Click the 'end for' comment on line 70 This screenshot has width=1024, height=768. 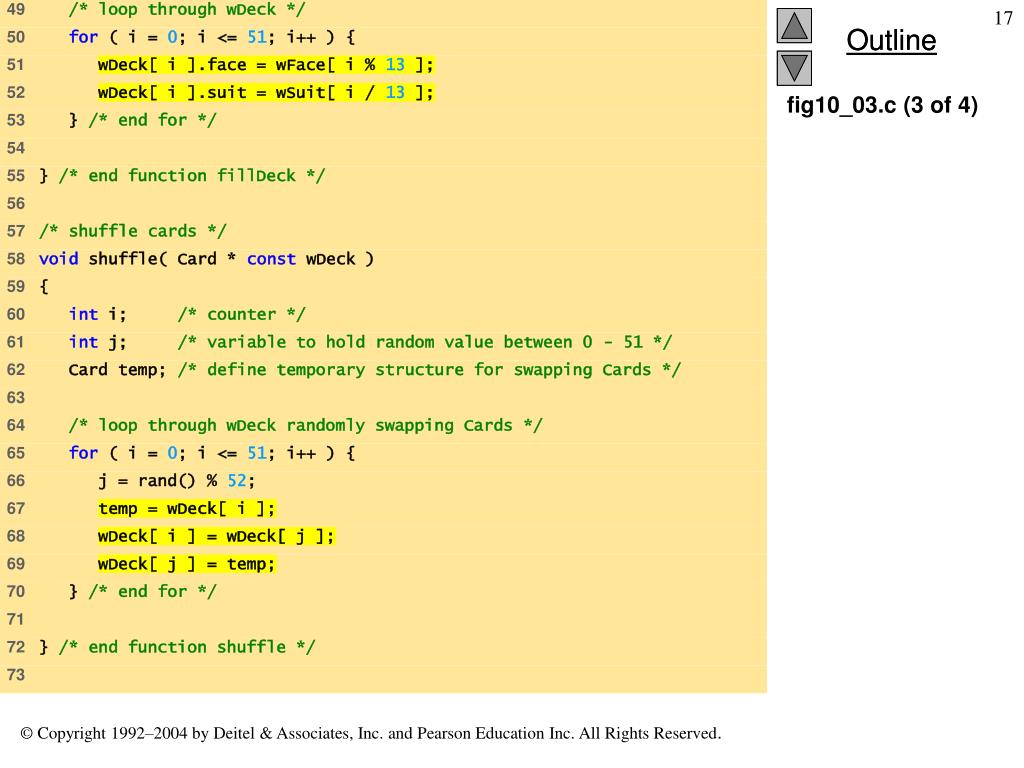pyautogui.click(x=152, y=592)
